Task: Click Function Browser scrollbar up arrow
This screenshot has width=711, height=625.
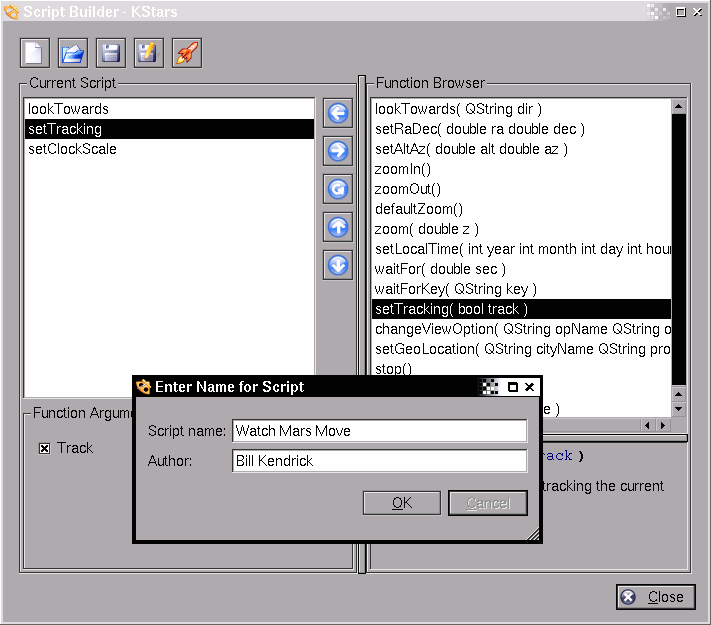Action: click(679, 106)
